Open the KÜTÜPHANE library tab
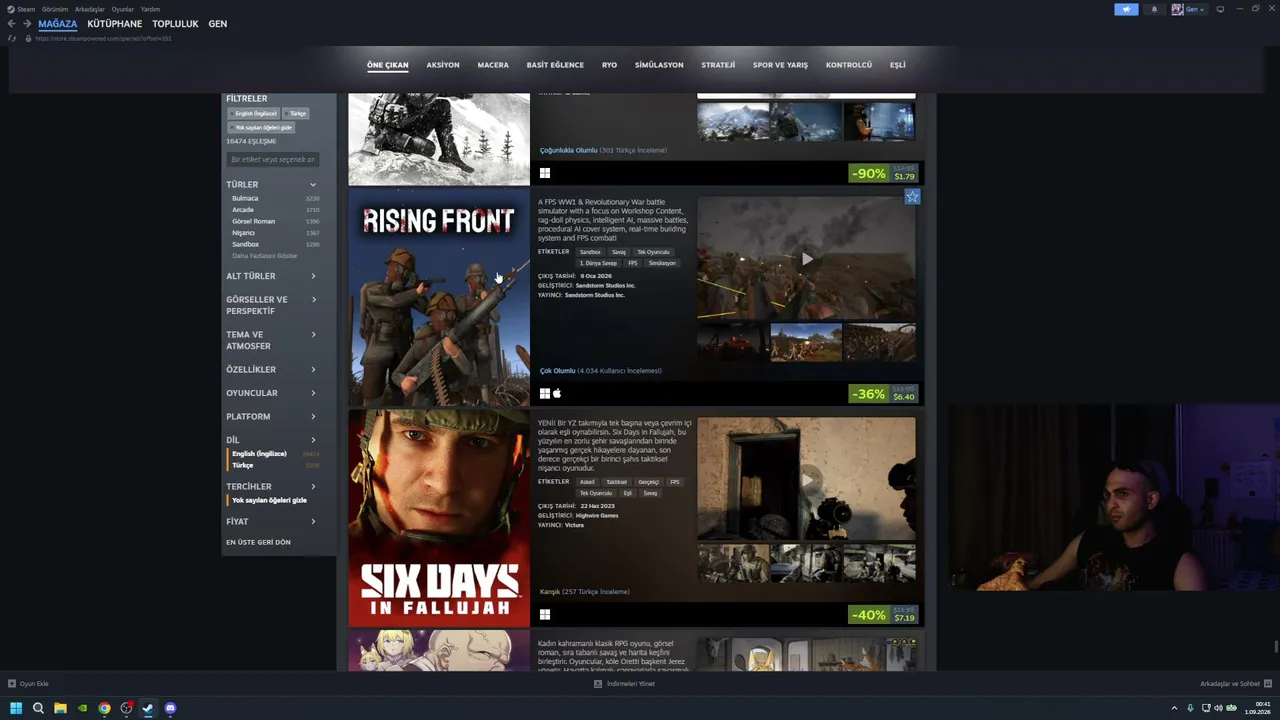Screen dimensions: 1280x720 [115, 24]
